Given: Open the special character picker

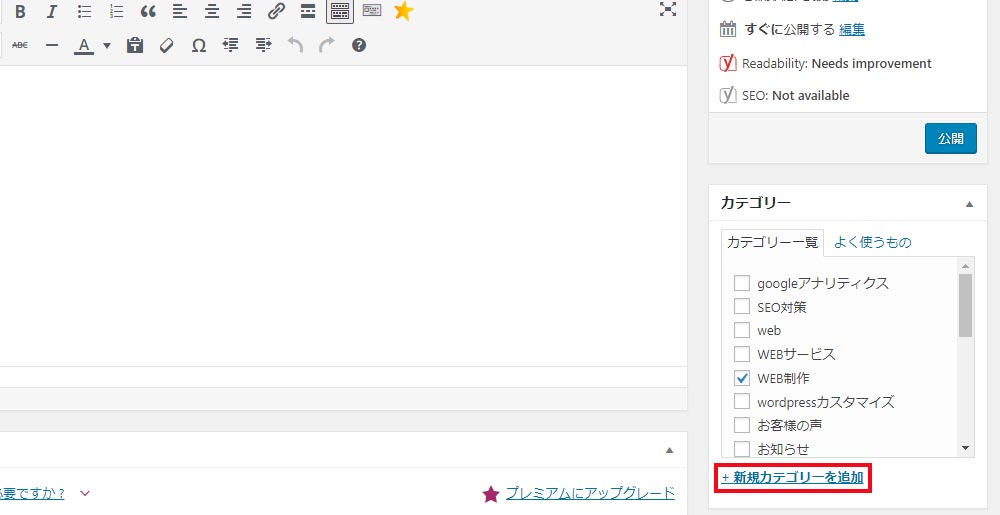Looking at the screenshot, I should [199, 45].
